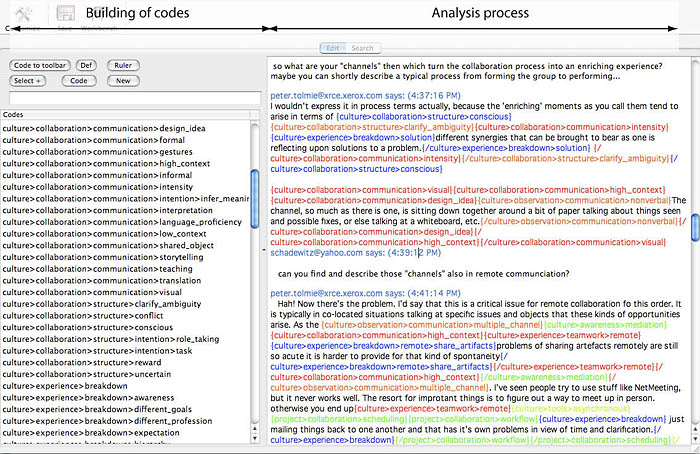Select structure>uncertain row in Codes list
This screenshot has width=700, height=454.
pyautogui.click(x=125, y=374)
